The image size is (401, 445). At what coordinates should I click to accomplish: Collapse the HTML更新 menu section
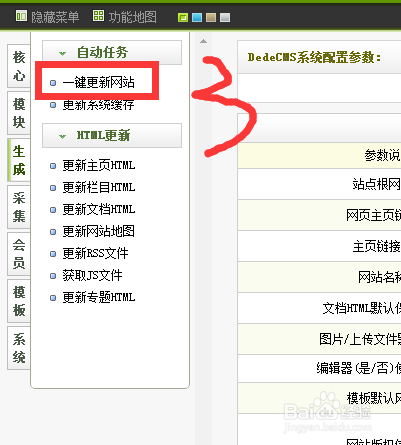pyautogui.click(x=112, y=135)
